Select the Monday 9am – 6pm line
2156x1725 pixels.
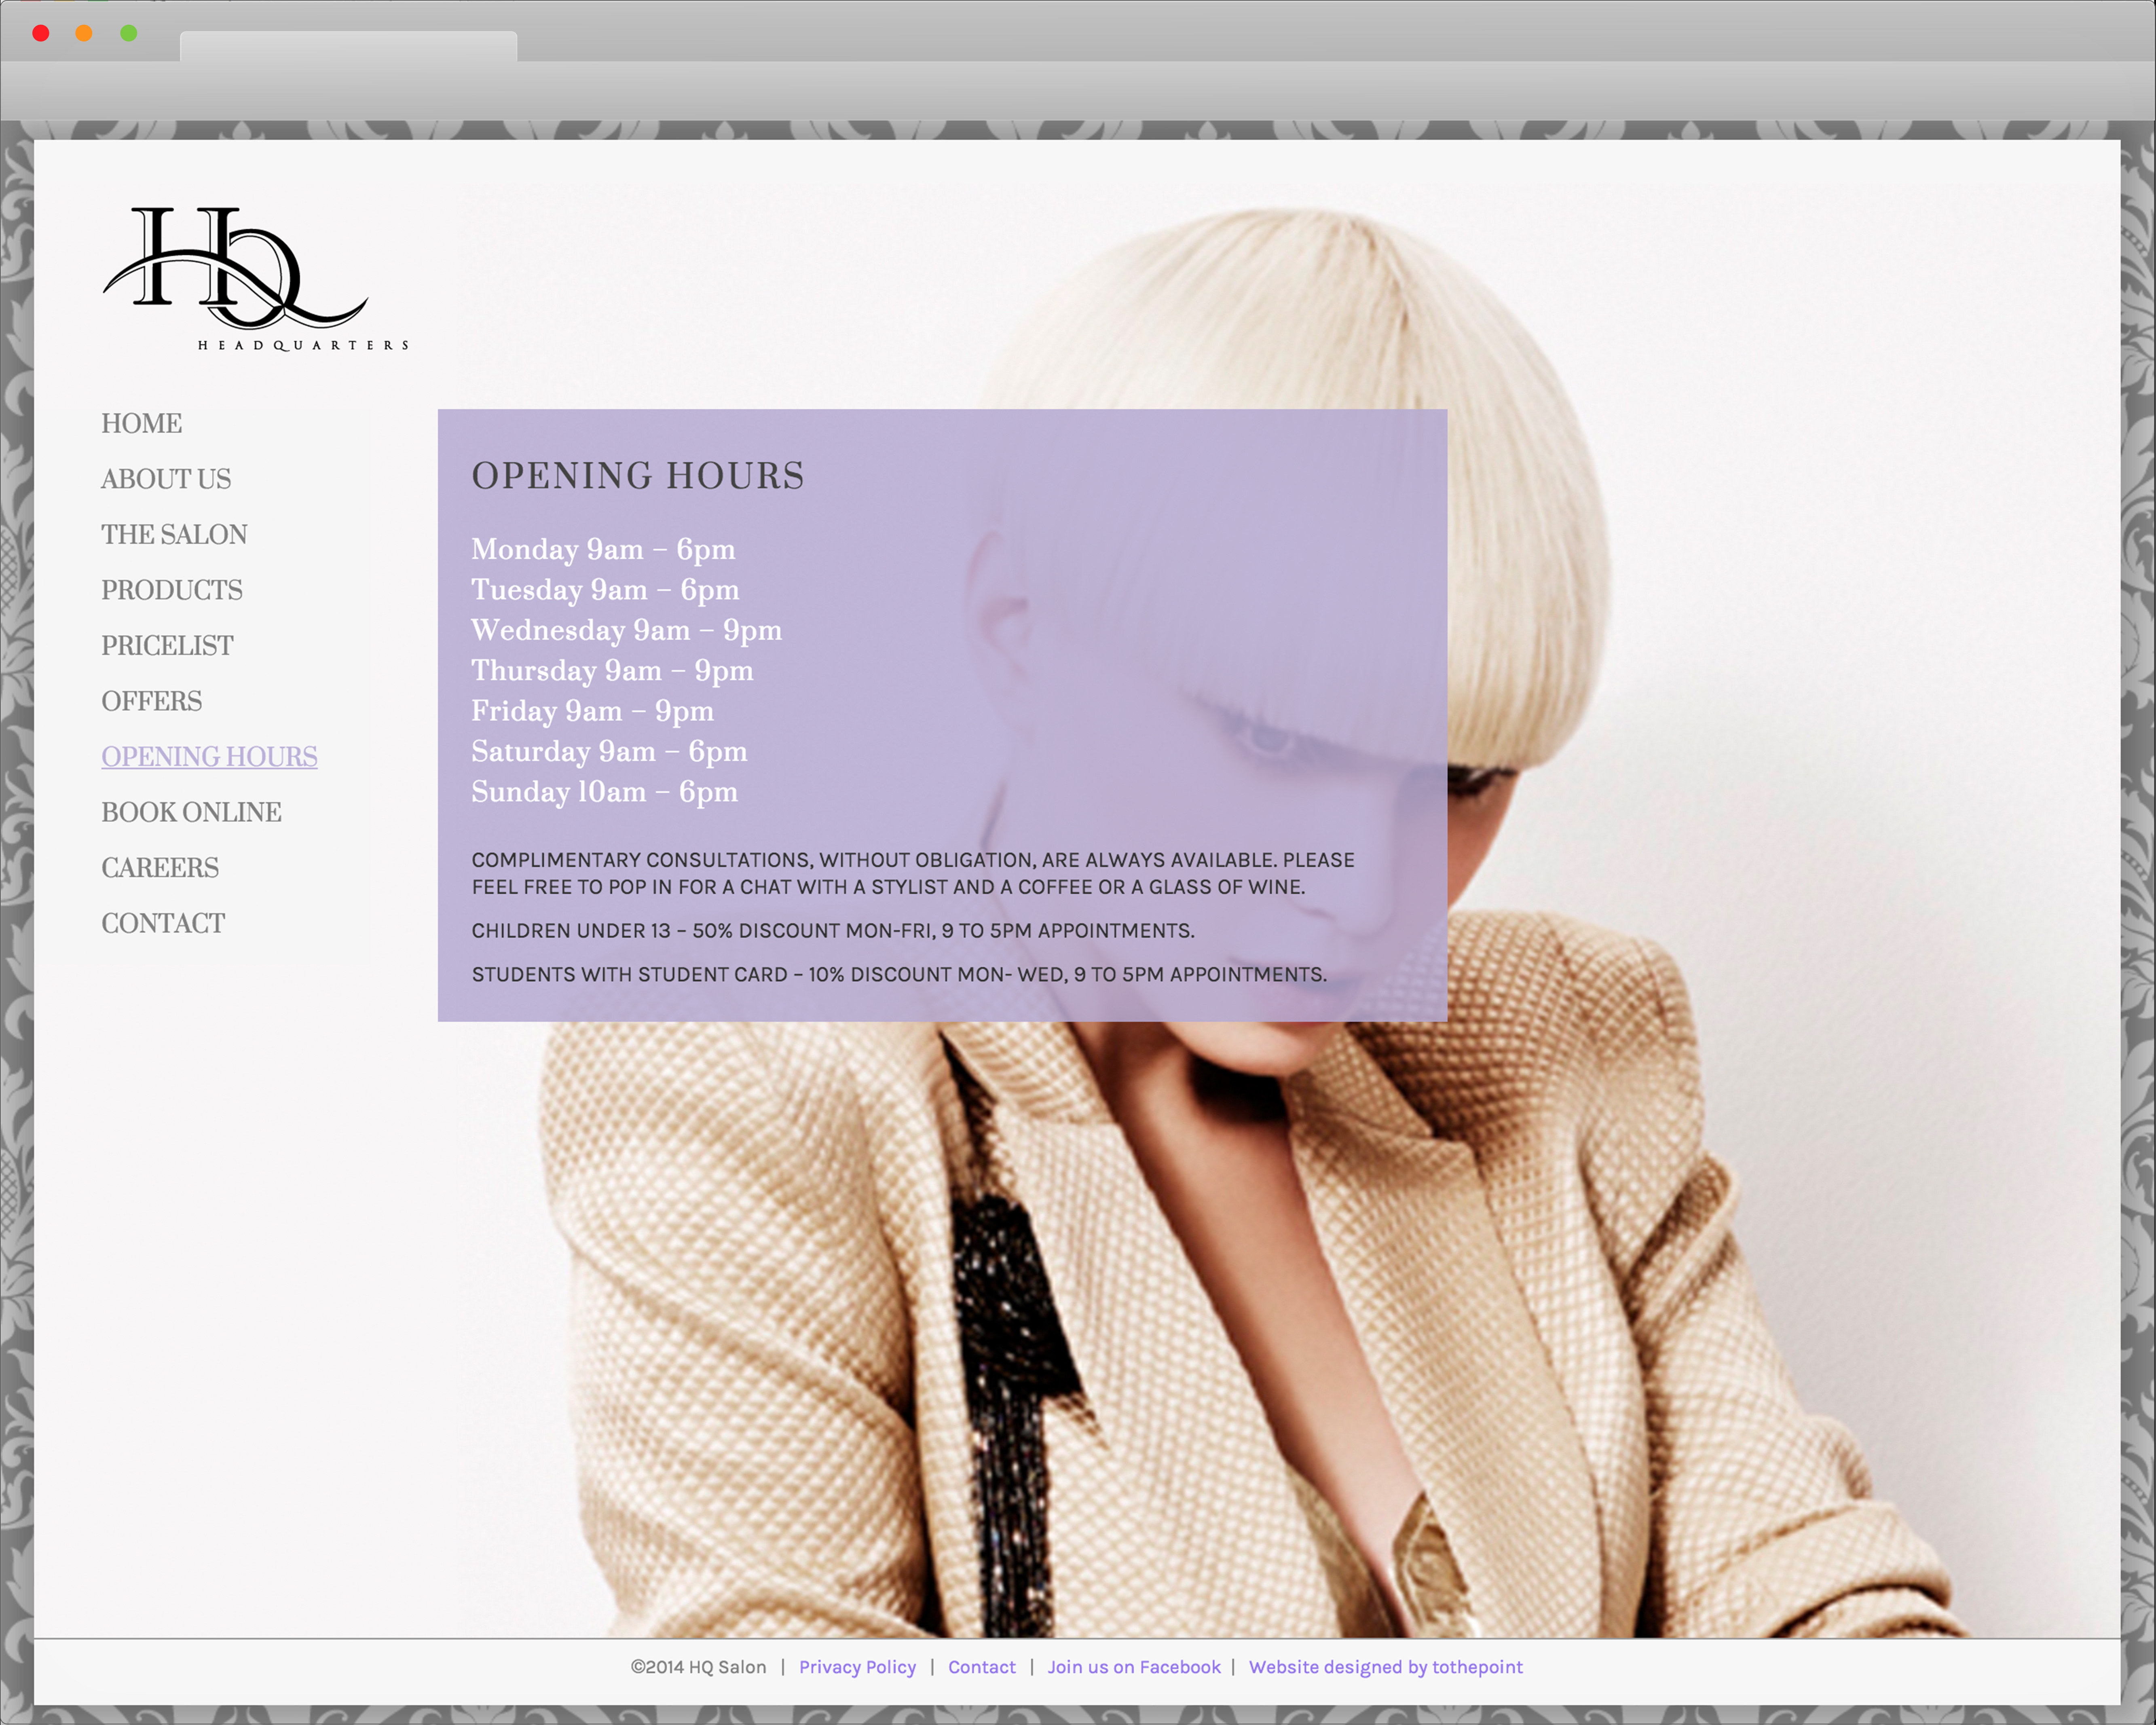tap(603, 550)
